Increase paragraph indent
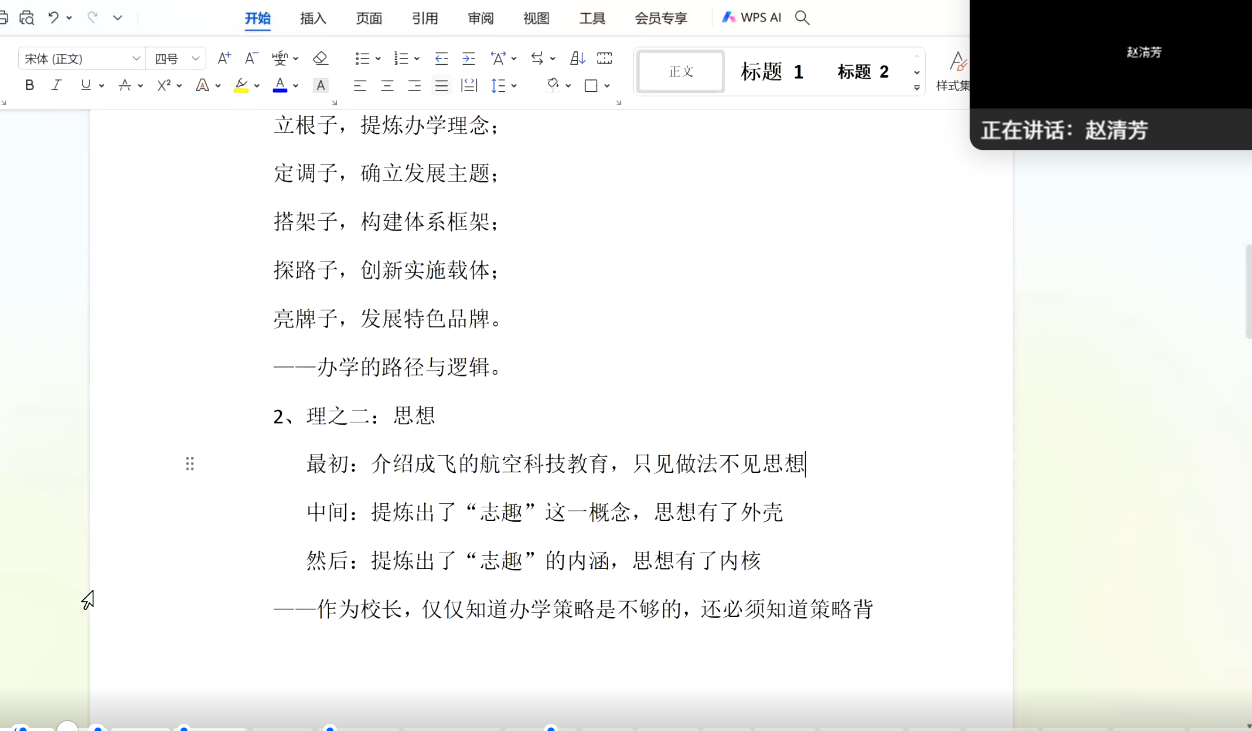Screen dimensions: 1252x731 click(x=468, y=59)
